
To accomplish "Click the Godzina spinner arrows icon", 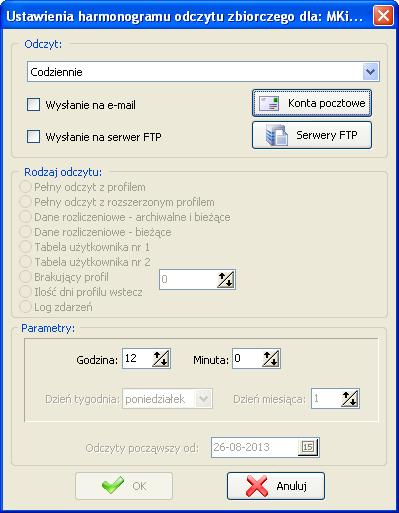I will click(x=161, y=359).
